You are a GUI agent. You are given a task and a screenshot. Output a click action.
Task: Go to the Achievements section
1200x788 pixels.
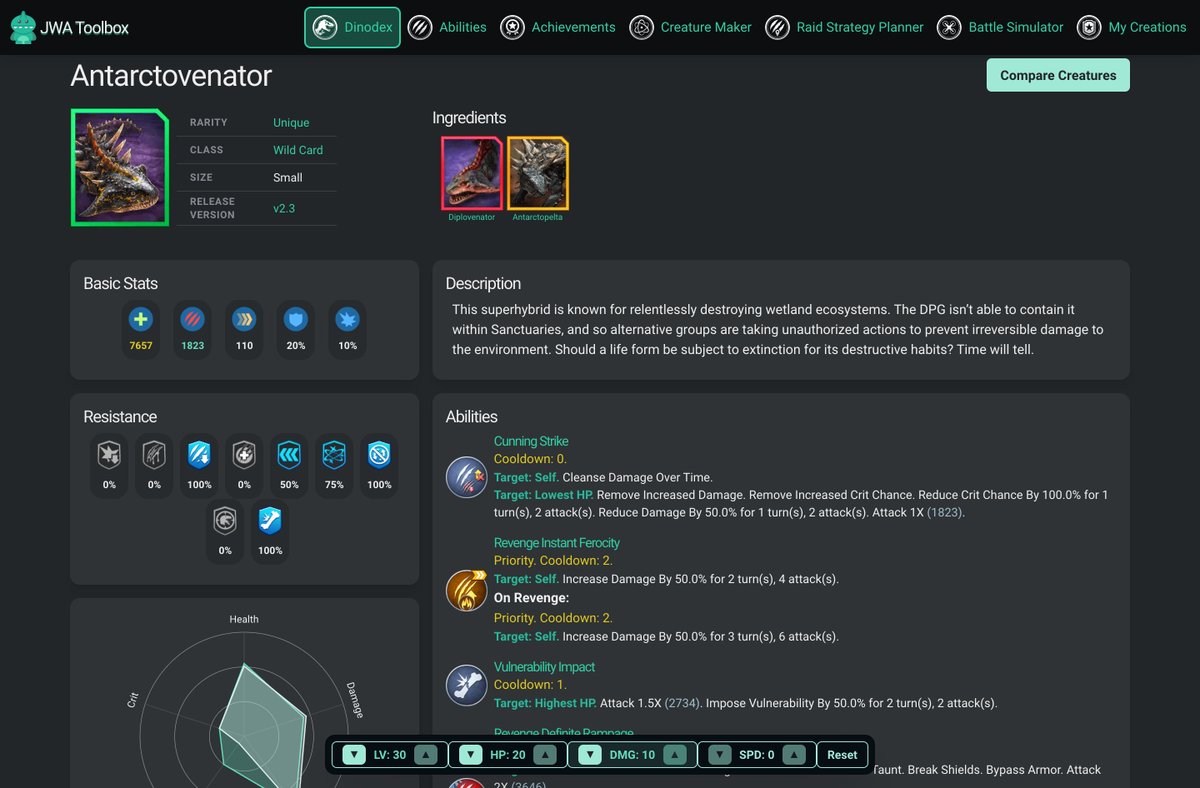click(x=558, y=28)
